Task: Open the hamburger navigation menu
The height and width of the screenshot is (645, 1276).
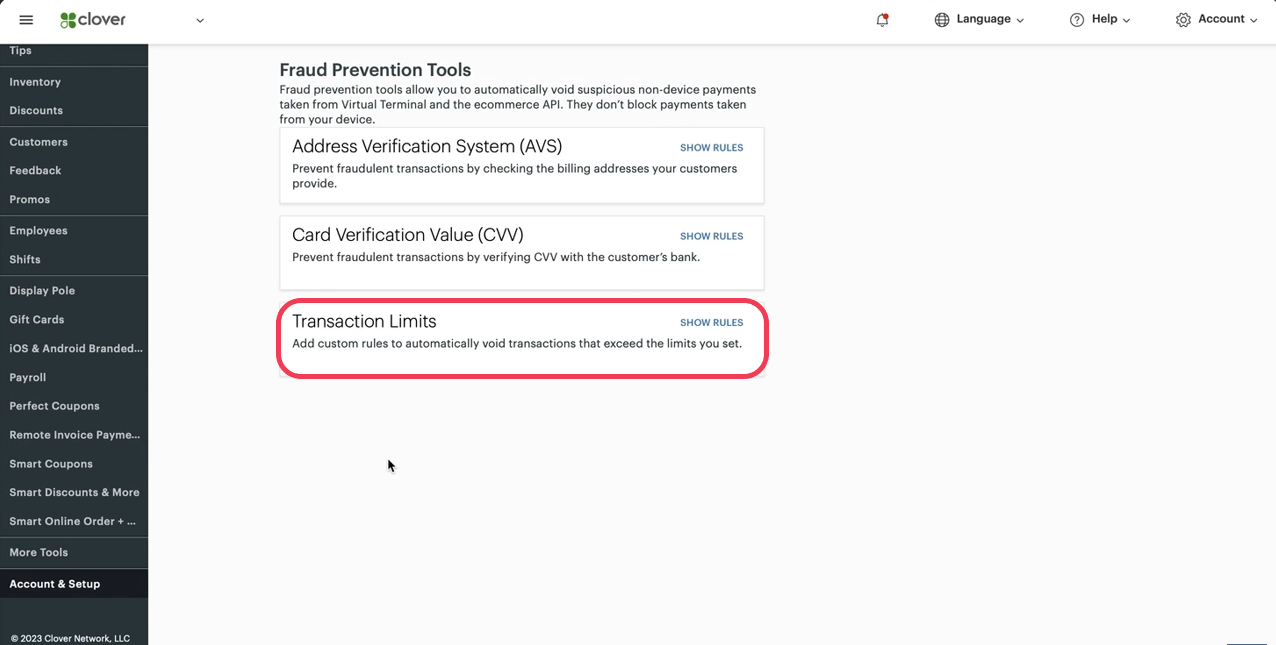Action: [x=26, y=20]
